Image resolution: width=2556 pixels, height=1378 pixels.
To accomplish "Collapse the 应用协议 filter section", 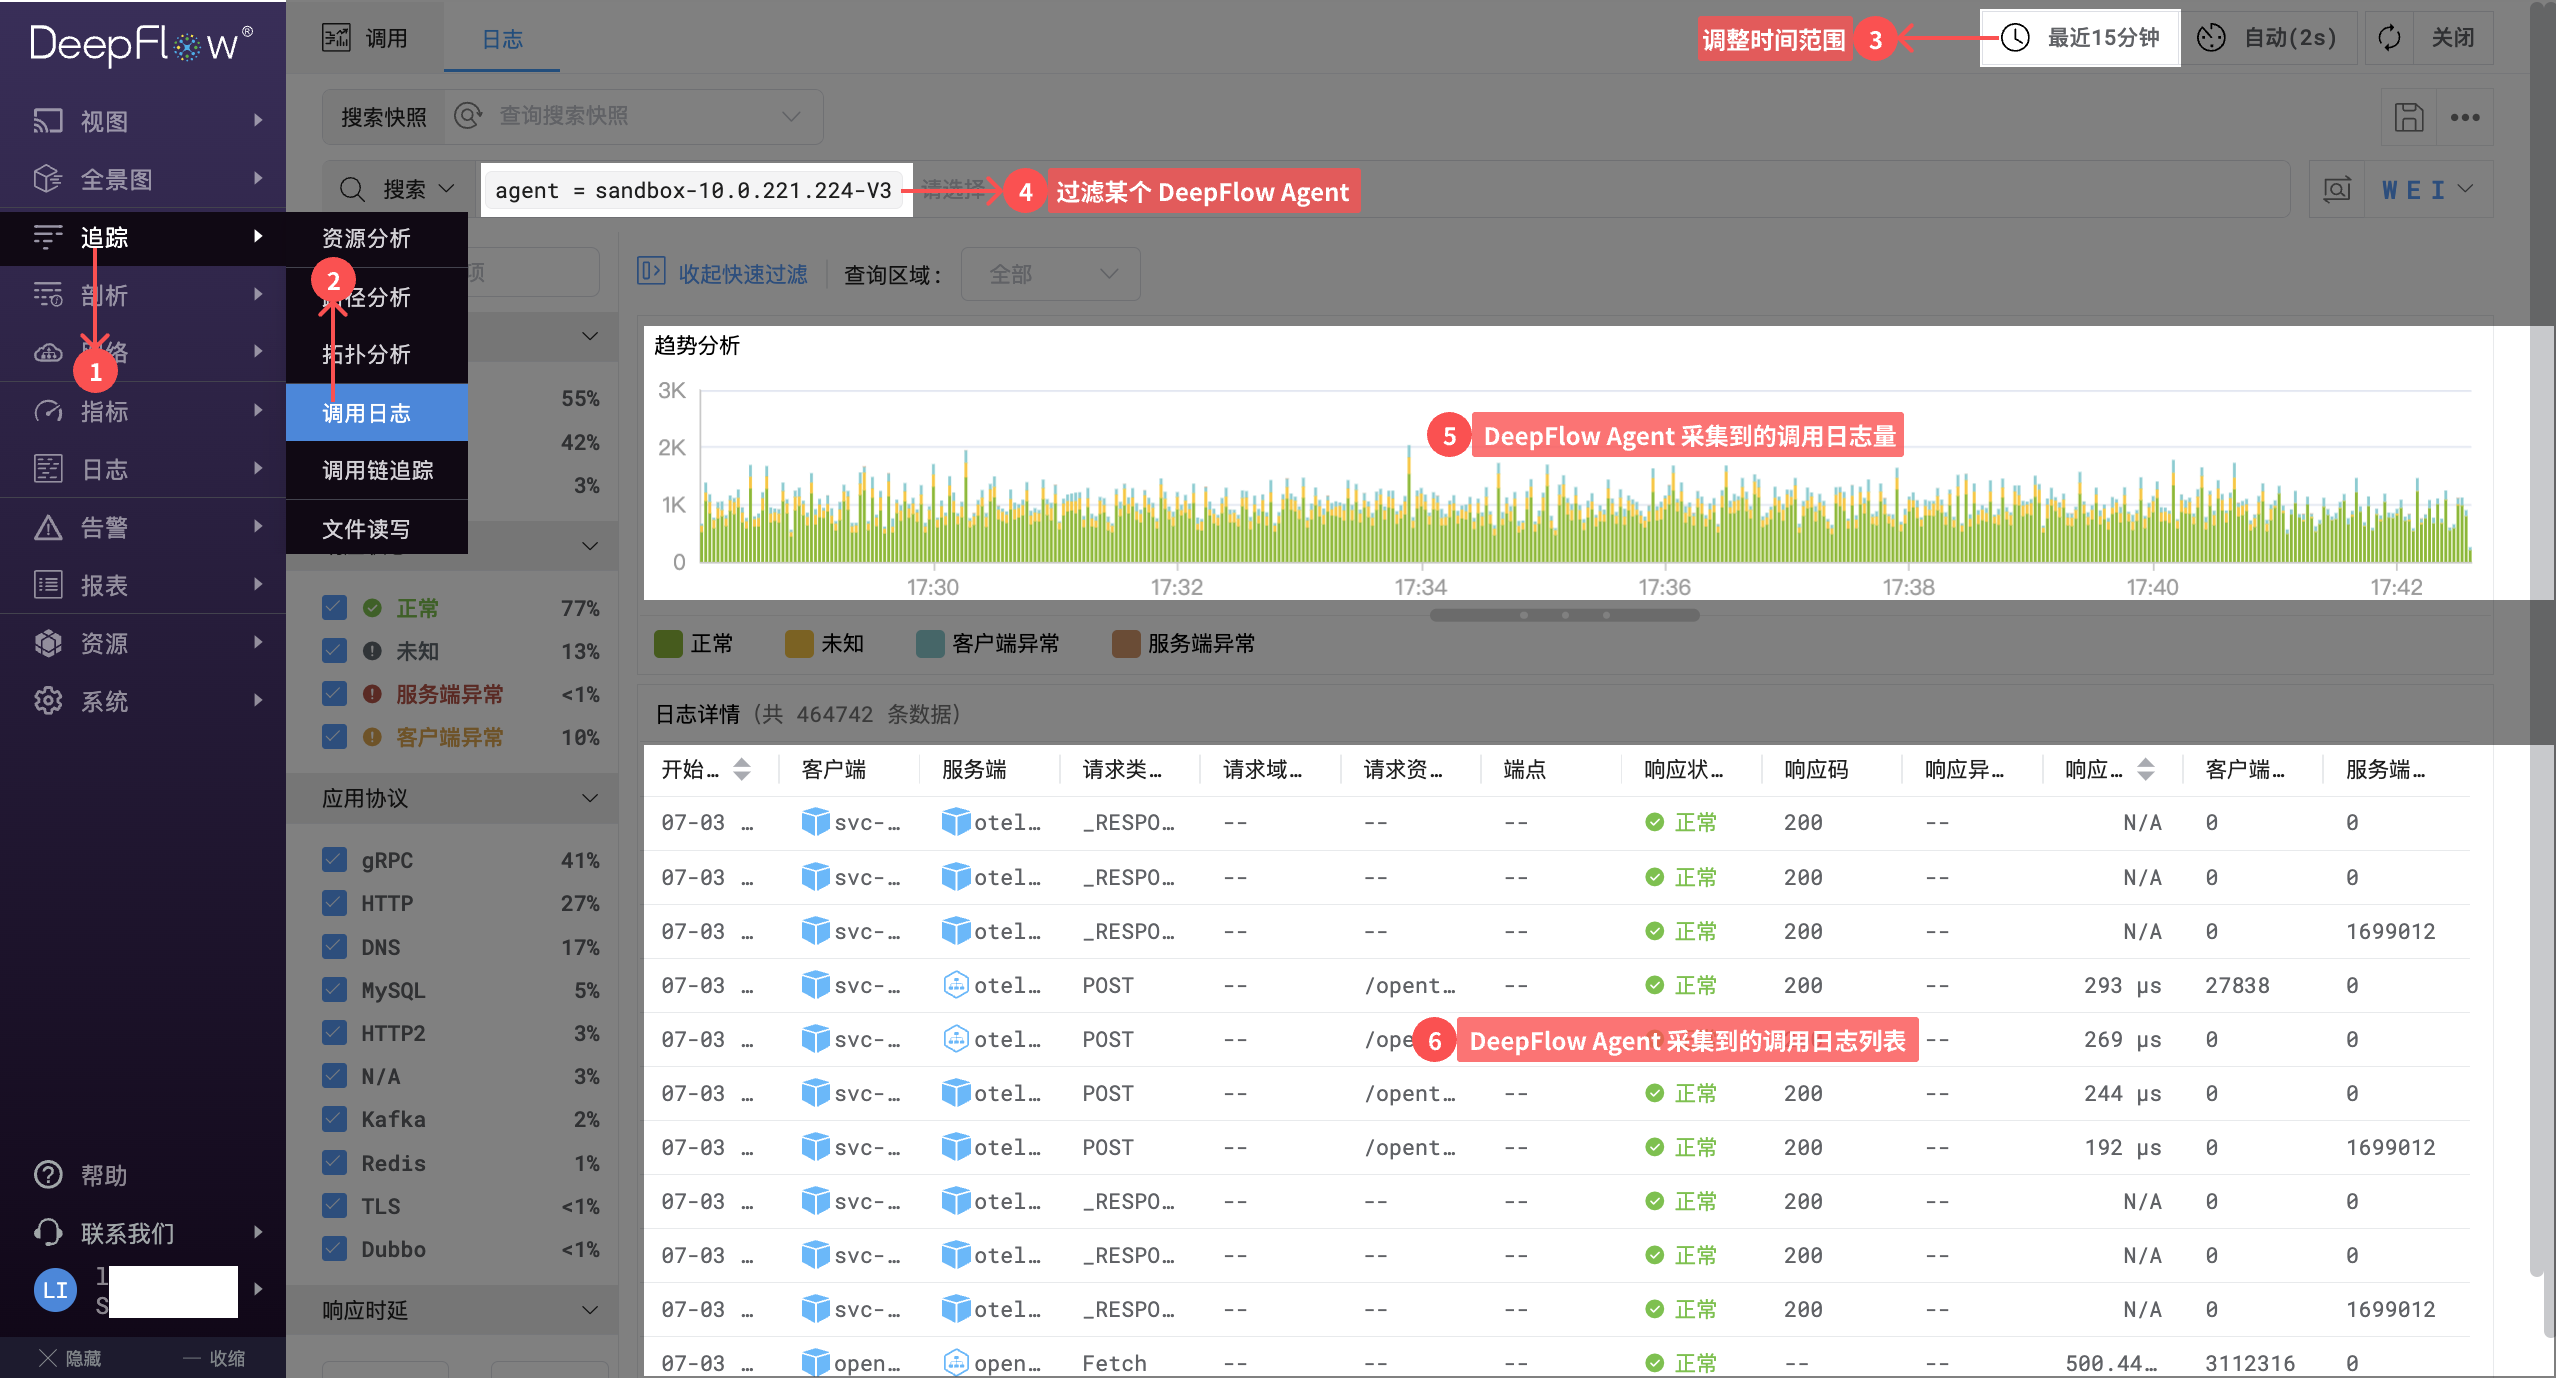I will (589, 798).
